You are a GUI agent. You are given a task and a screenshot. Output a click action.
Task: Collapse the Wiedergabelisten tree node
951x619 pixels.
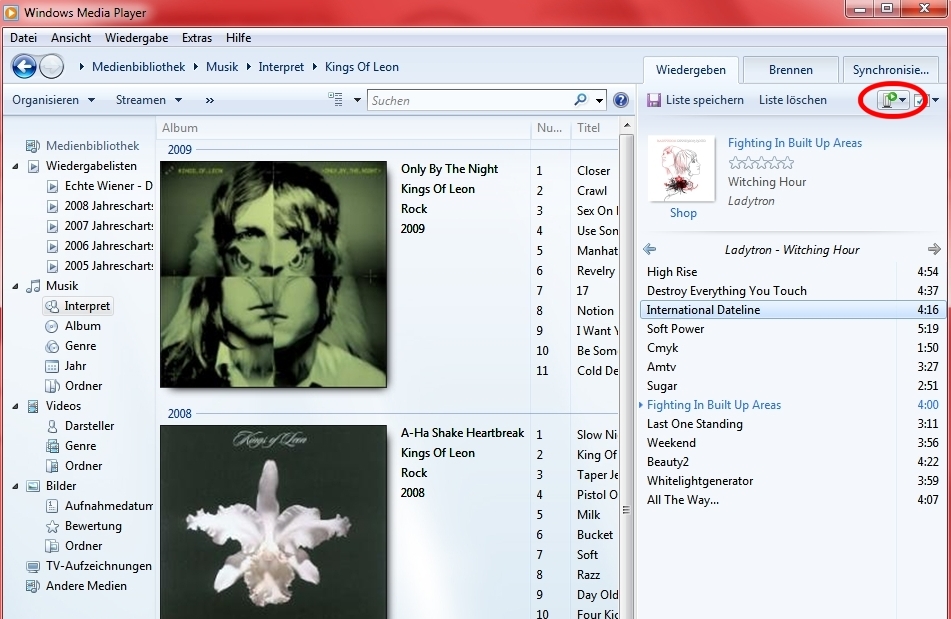[16, 166]
